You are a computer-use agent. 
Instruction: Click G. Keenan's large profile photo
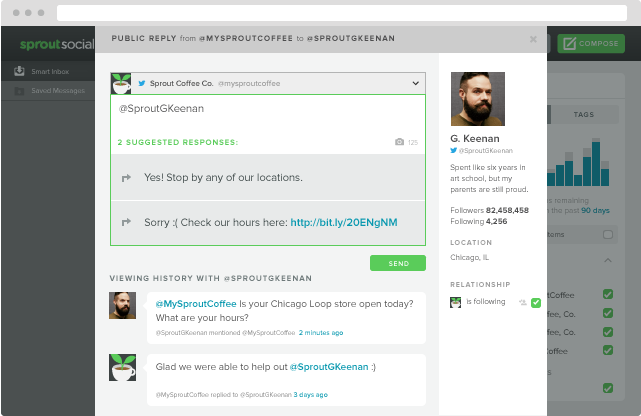pyautogui.click(x=477, y=99)
